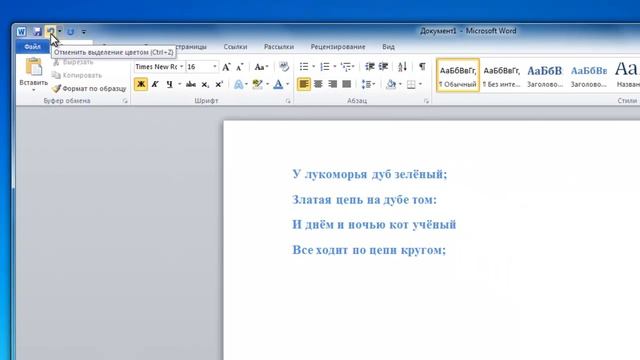Click the line У лукоморья дуб зелёный
Image resolution: width=640 pixels, height=360 pixels.
(370, 174)
